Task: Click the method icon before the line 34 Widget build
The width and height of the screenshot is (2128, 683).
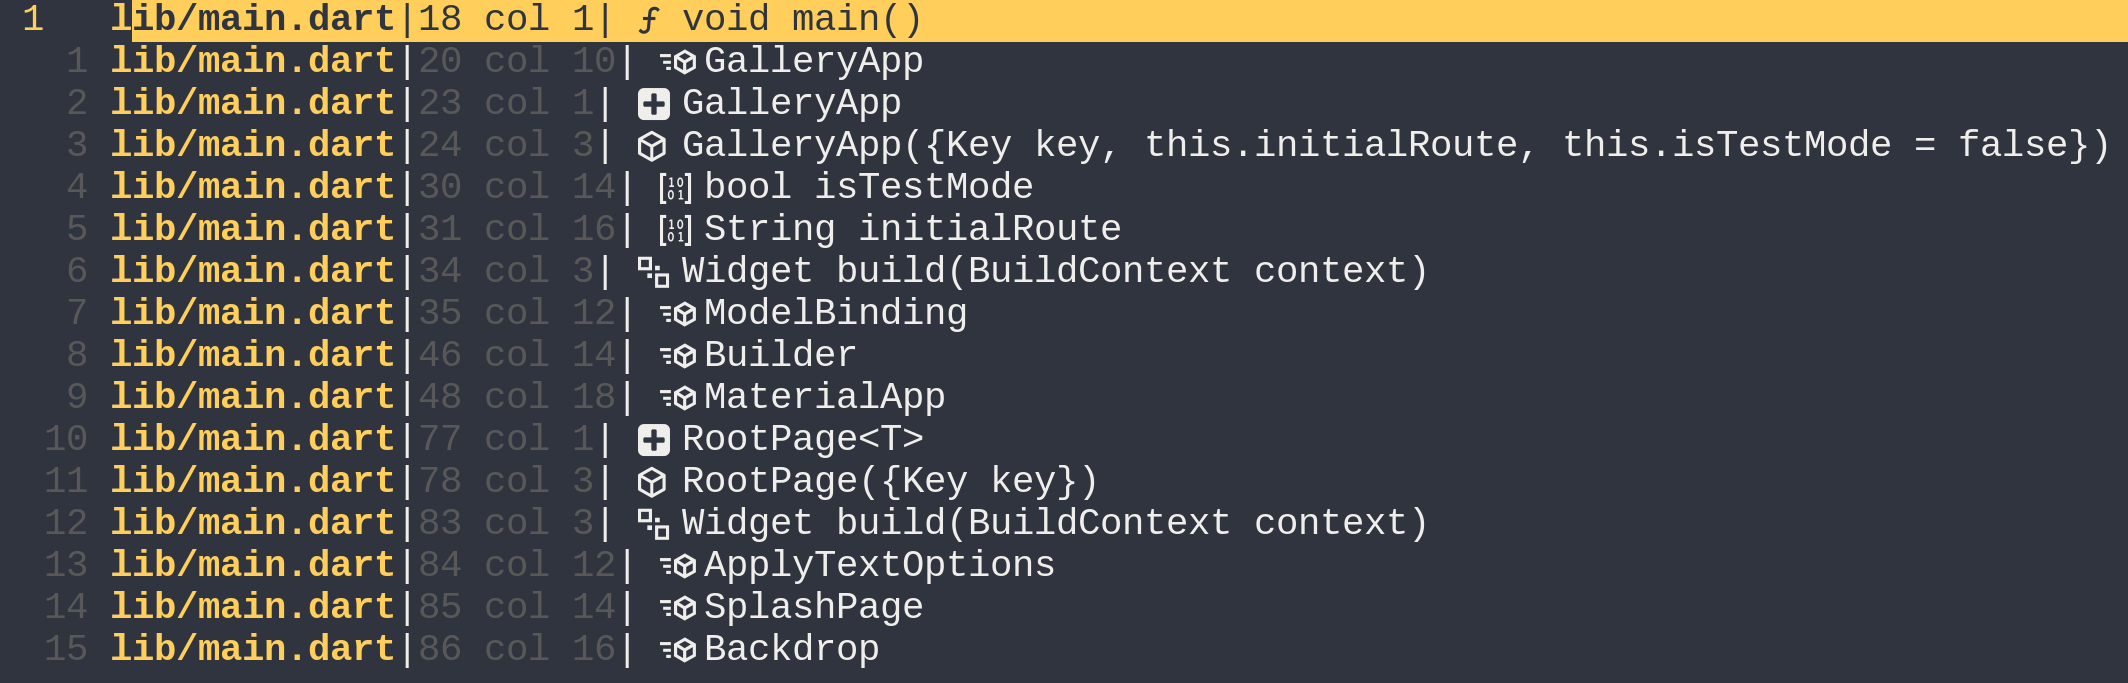Action: pyautogui.click(x=653, y=272)
